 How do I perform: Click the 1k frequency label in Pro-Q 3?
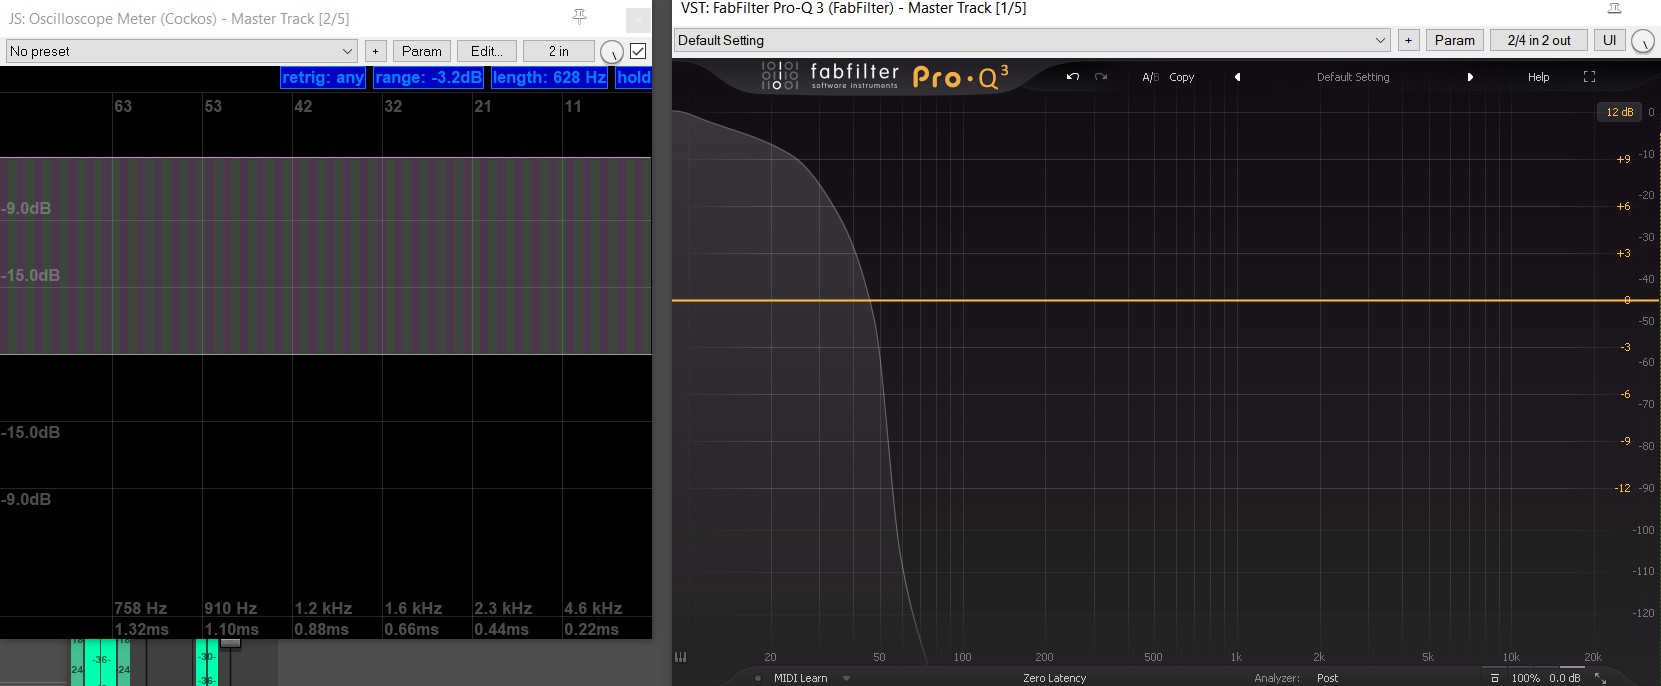(1236, 657)
